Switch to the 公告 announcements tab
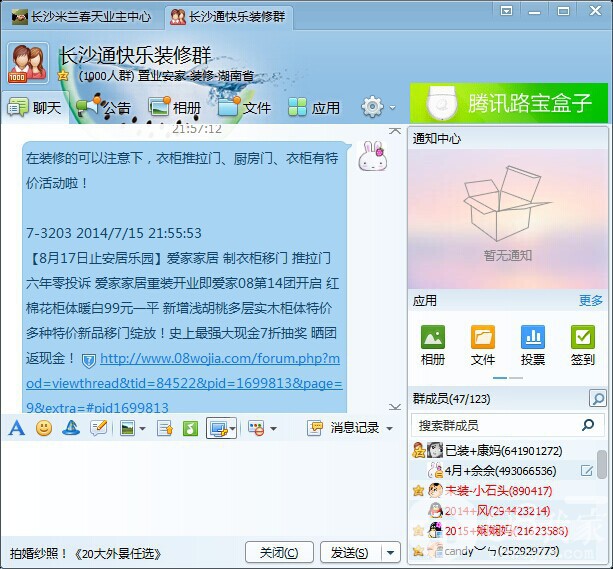 coord(104,107)
